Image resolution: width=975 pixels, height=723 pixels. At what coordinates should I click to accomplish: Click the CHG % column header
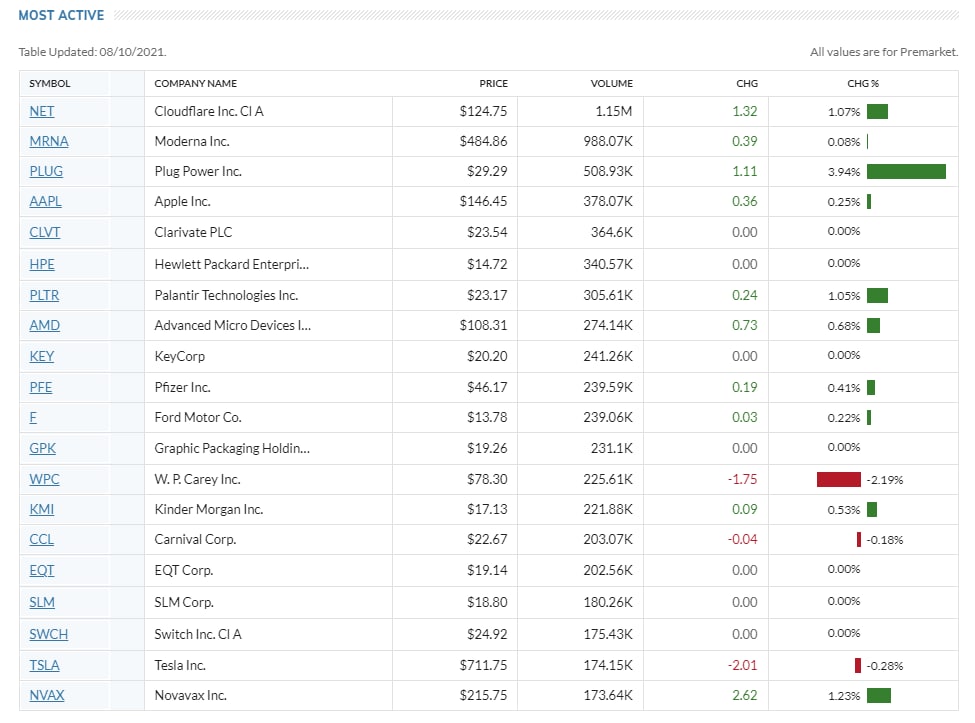863,83
